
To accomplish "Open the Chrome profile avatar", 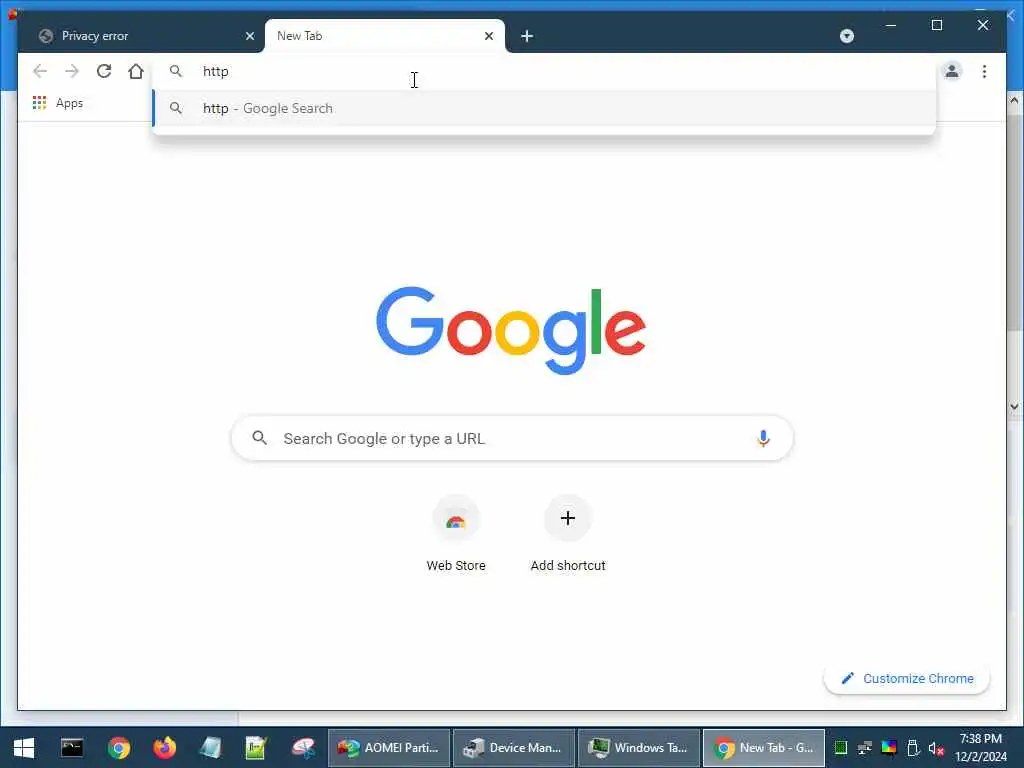I will pos(952,71).
